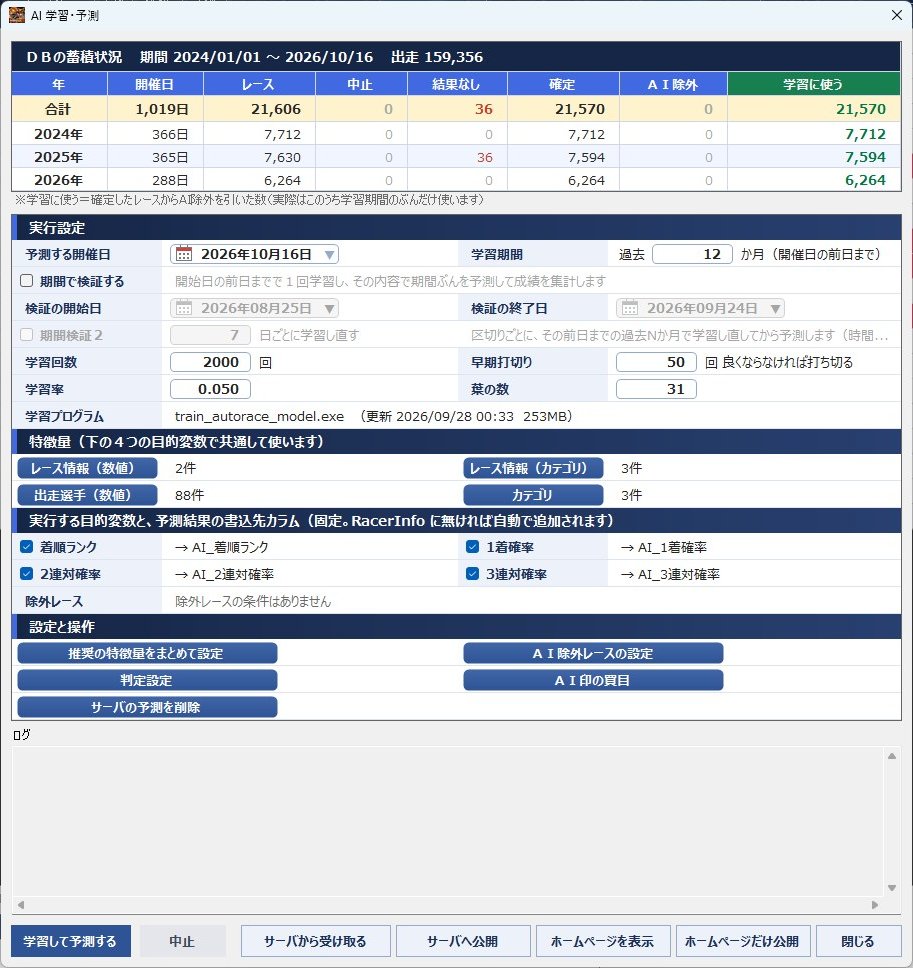The width and height of the screenshot is (913, 968).
Task: Click 推奨の特徴量をまとめて設定 button
Action: click(147, 653)
